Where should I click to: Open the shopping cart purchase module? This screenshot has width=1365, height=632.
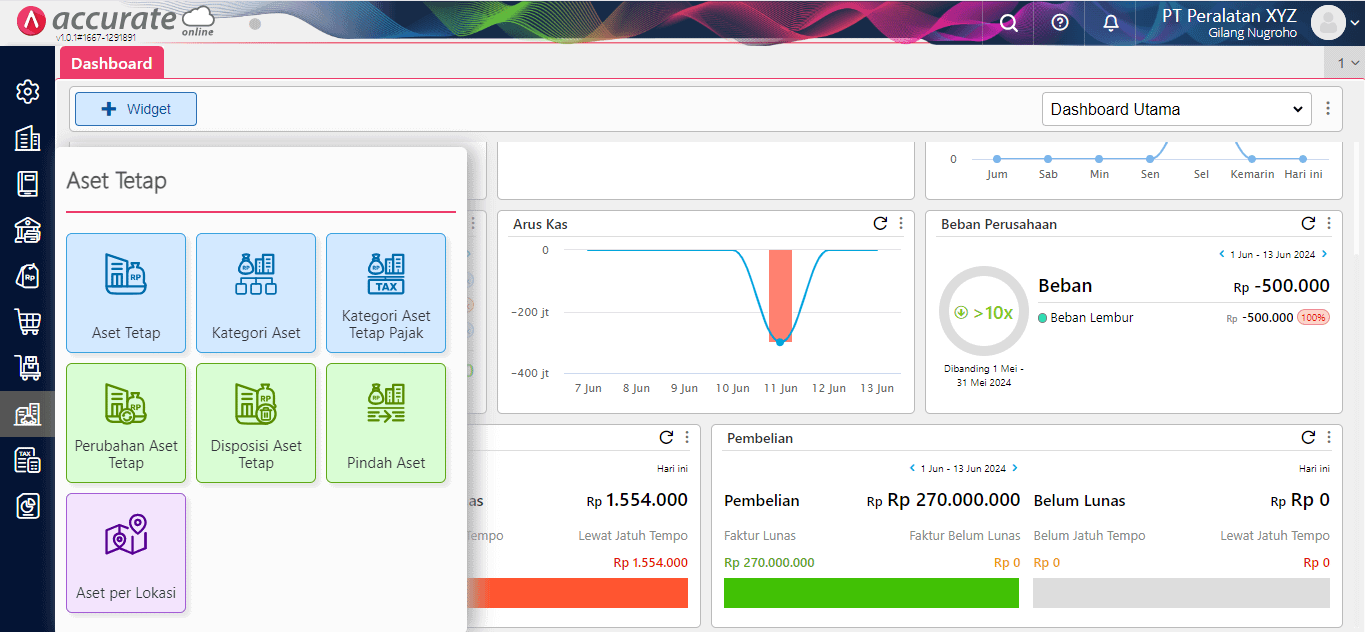(x=27, y=322)
